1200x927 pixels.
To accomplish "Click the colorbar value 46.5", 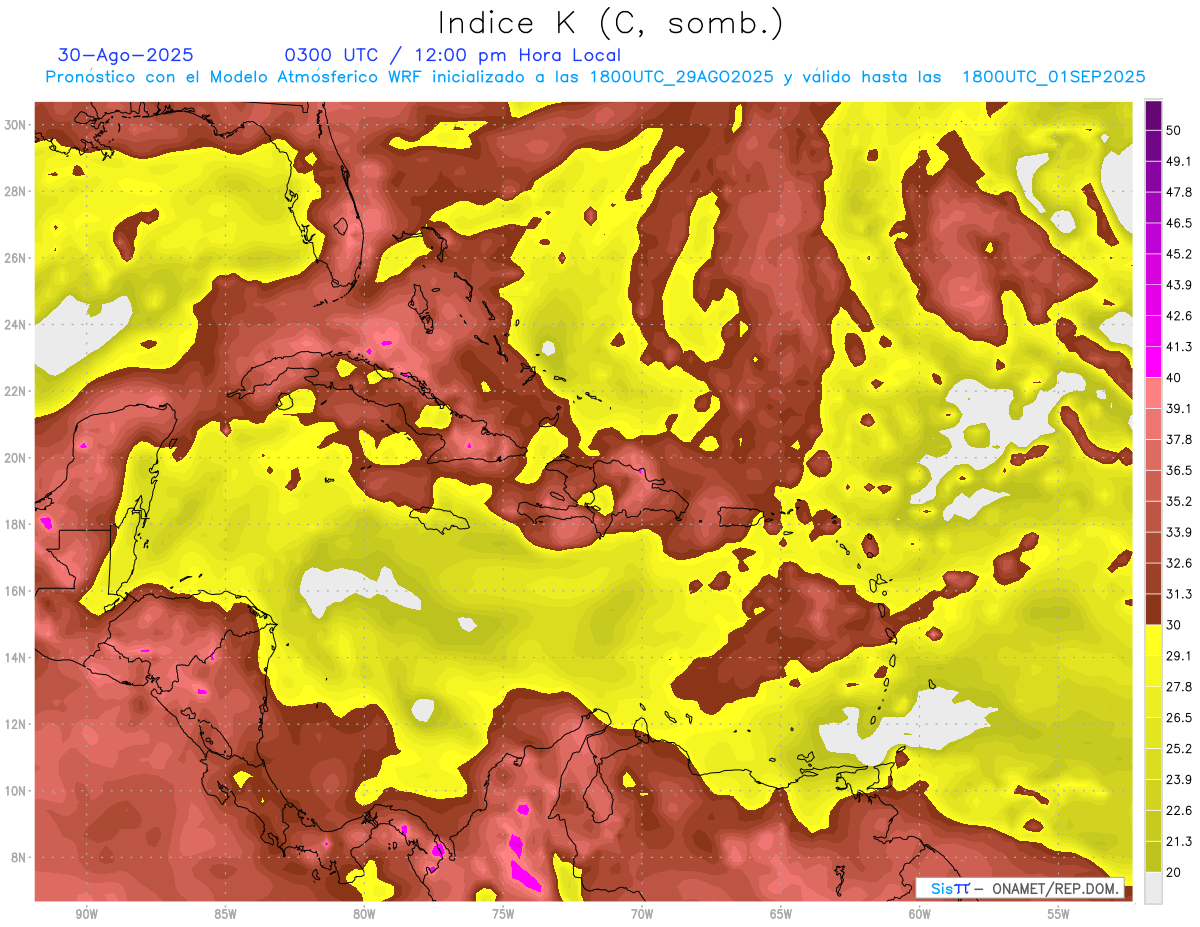I will (1178, 223).
